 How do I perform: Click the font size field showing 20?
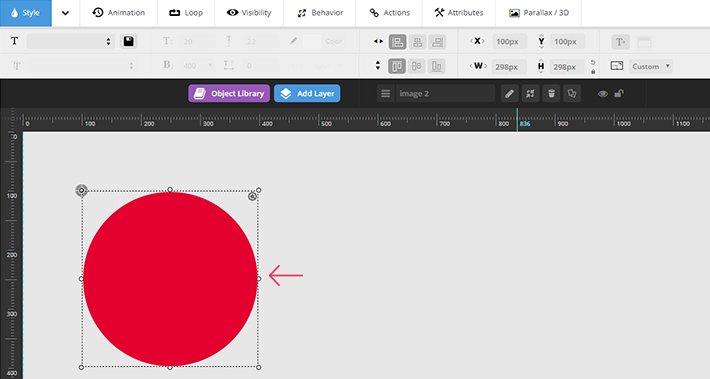point(197,41)
